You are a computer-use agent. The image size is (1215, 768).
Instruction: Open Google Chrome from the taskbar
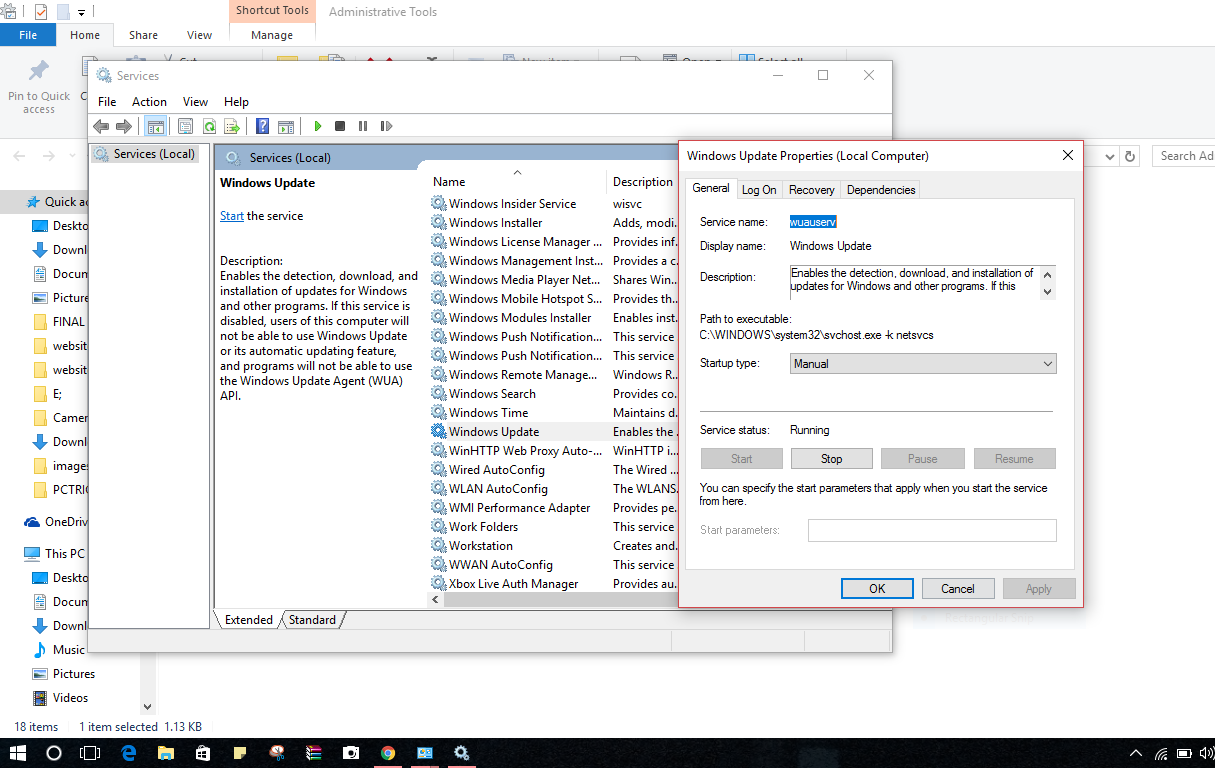click(x=388, y=753)
